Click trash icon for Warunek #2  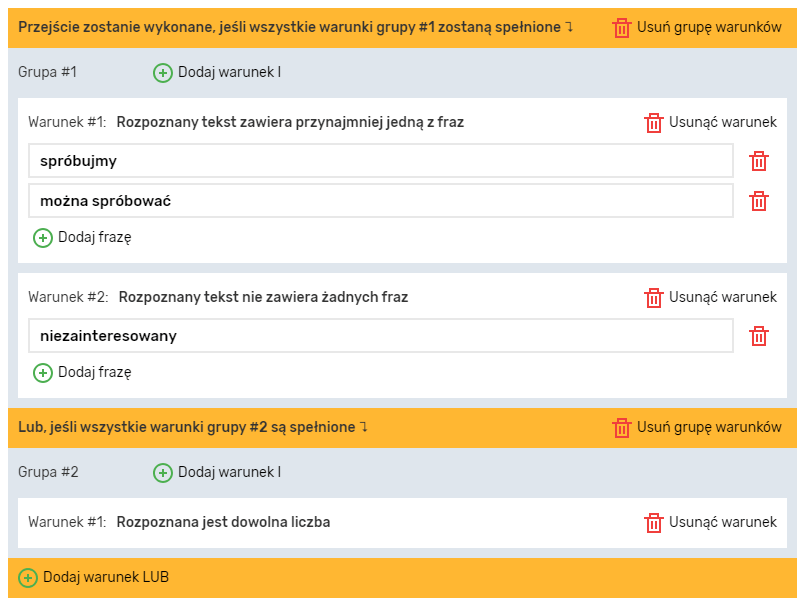pos(654,298)
